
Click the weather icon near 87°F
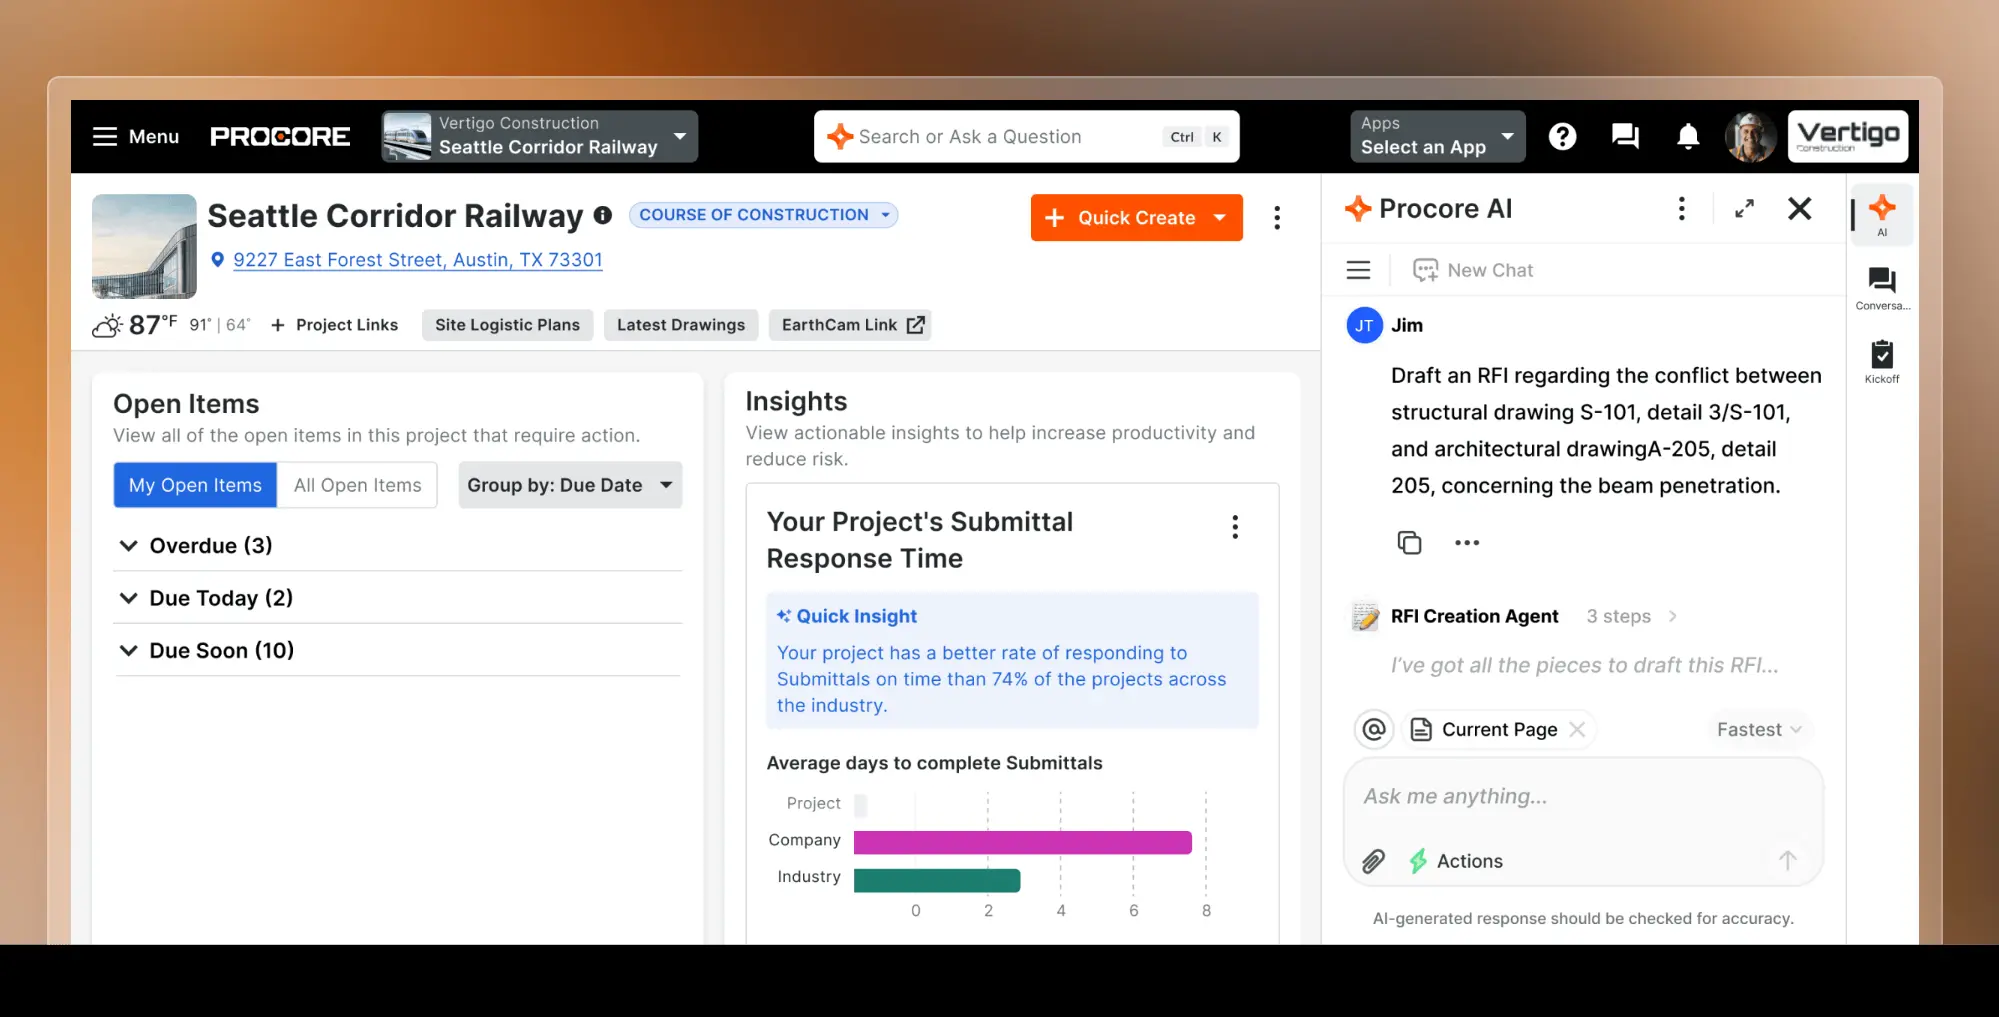(x=107, y=325)
